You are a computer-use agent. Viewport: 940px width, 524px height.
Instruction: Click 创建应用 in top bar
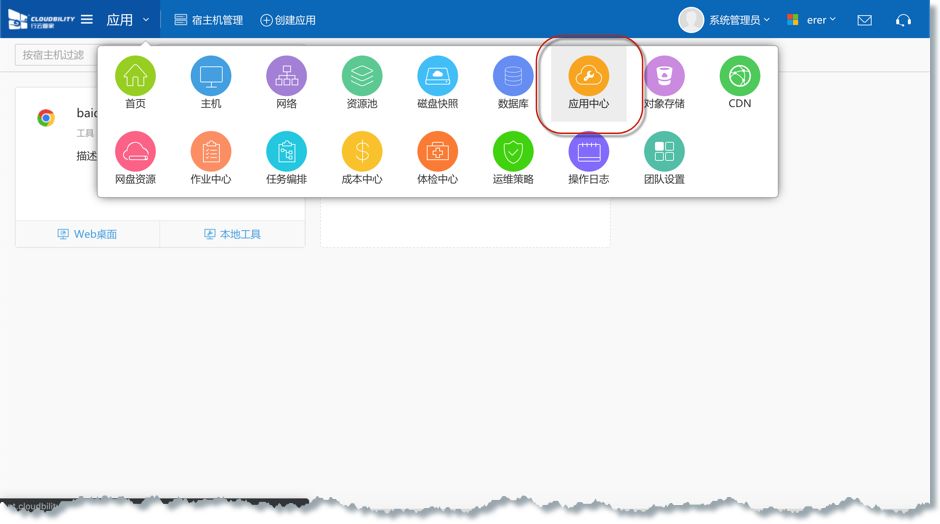(288, 20)
